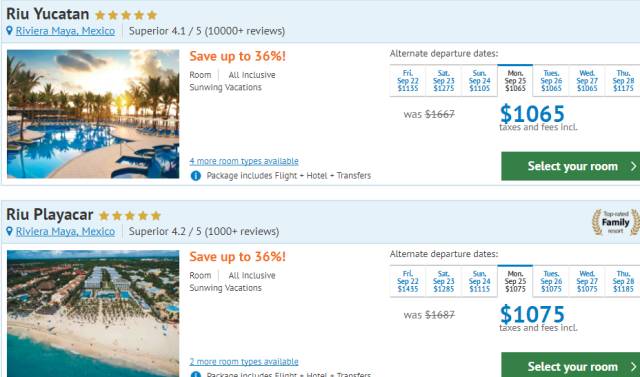Screen dimensions: 640x377
Task: Open Riu Playacar Riviera Maya, Mexico link
Action: click(x=65, y=231)
